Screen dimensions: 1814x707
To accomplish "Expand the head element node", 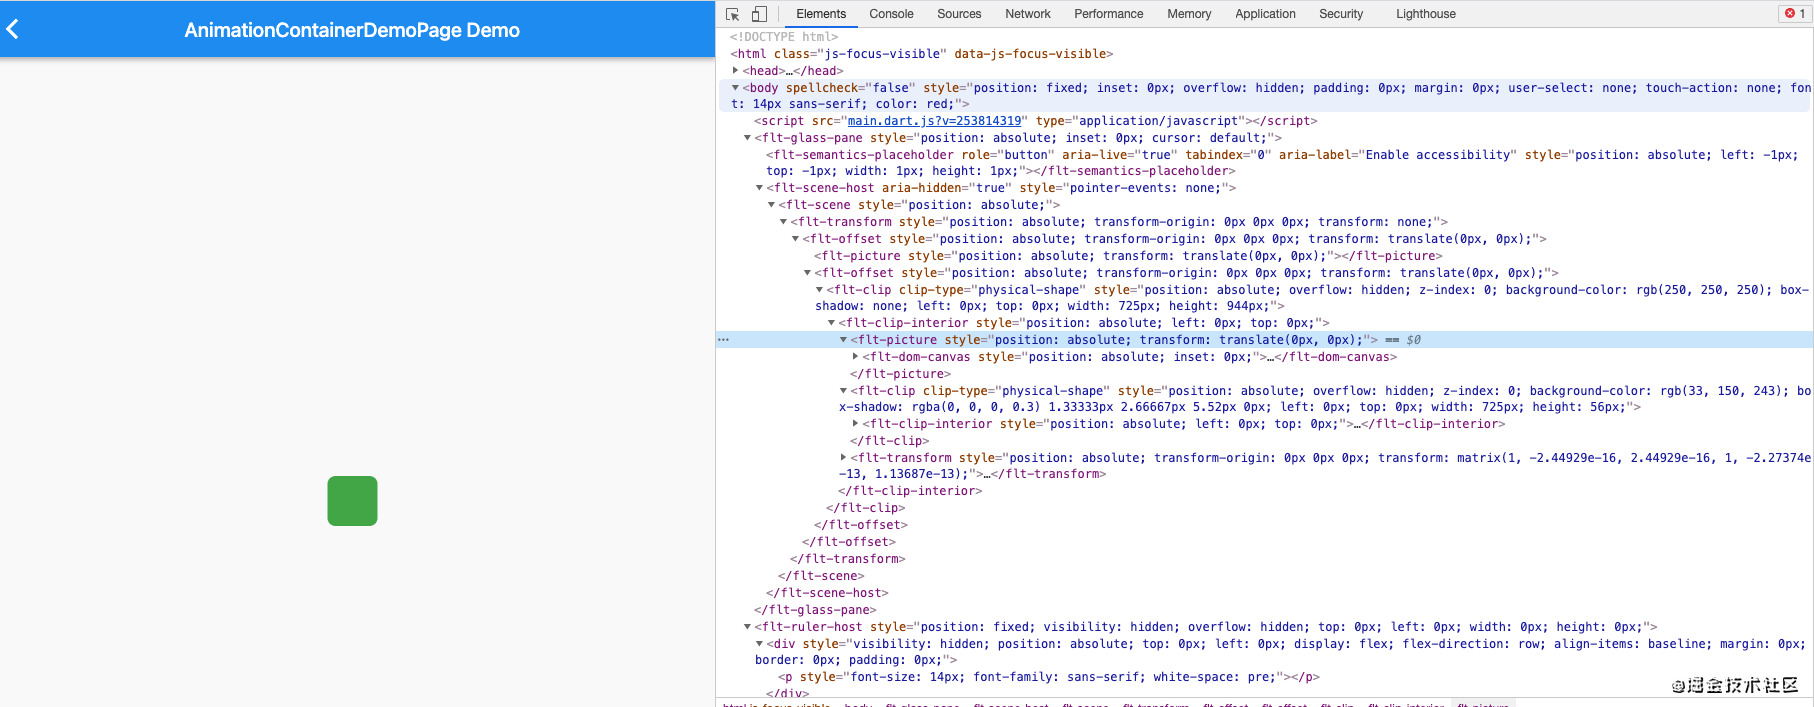I will point(736,70).
